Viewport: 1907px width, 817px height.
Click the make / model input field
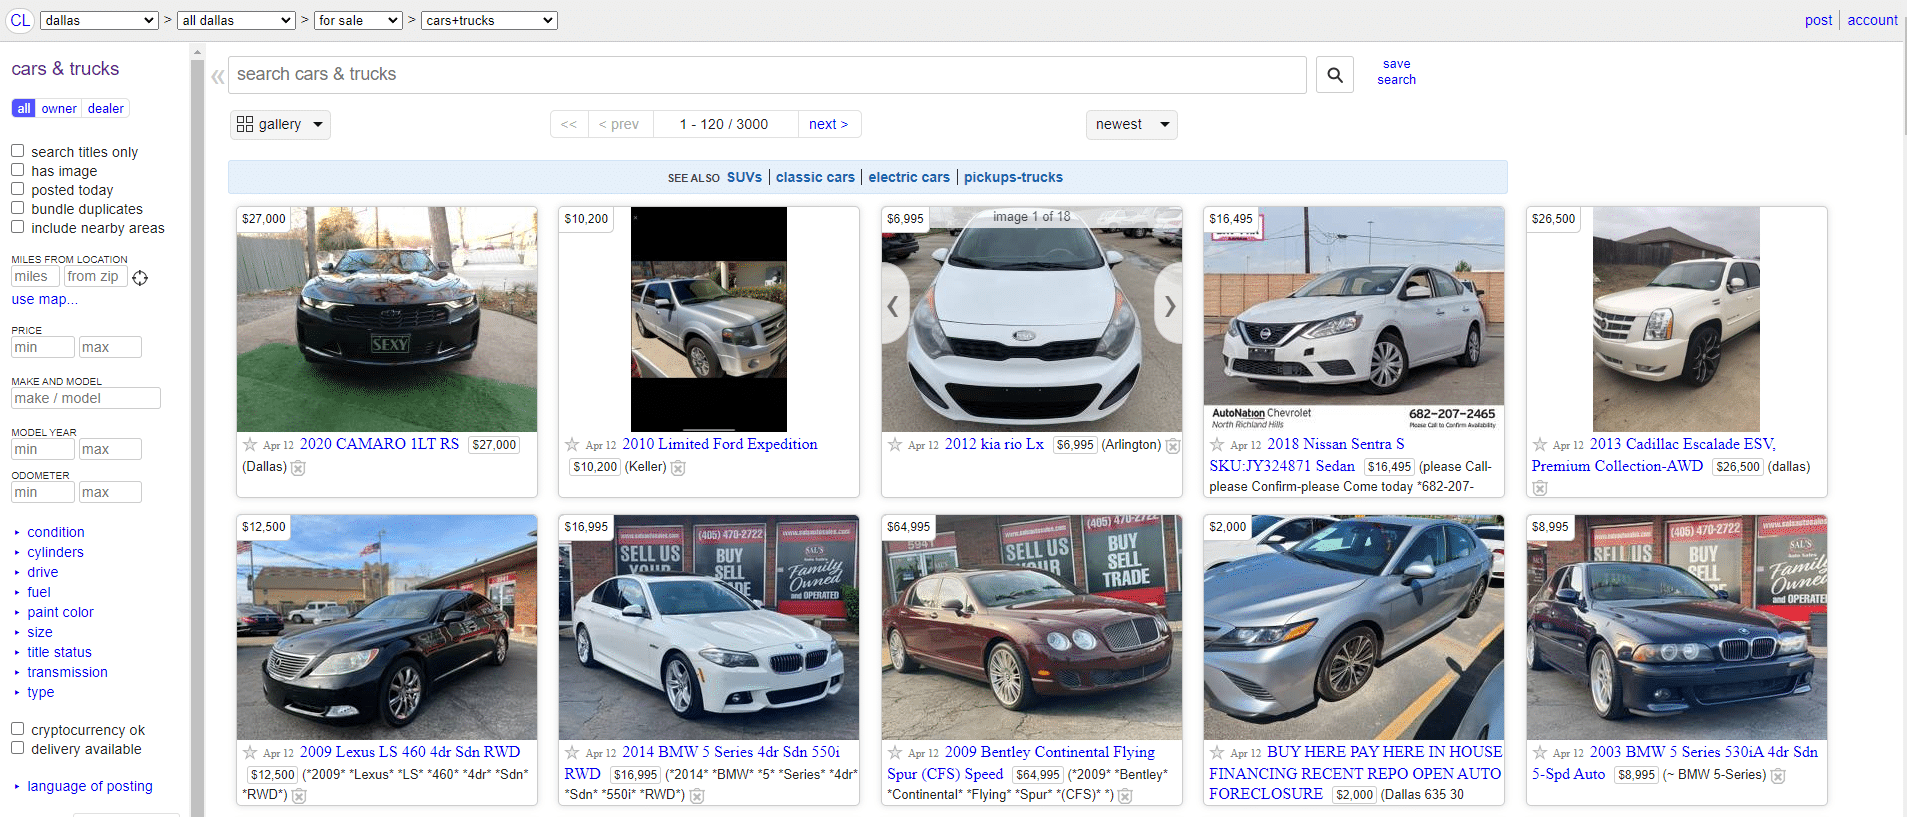click(86, 398)
